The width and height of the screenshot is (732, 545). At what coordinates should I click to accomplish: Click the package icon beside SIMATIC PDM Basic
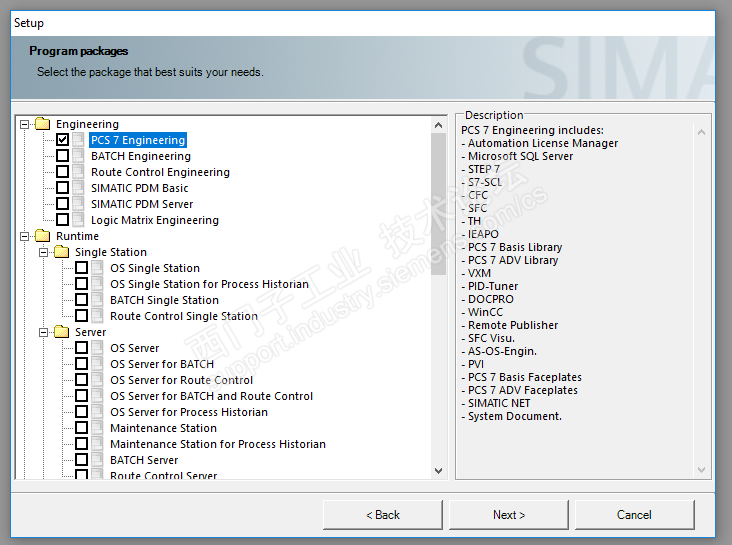click(x=78, y=188)
